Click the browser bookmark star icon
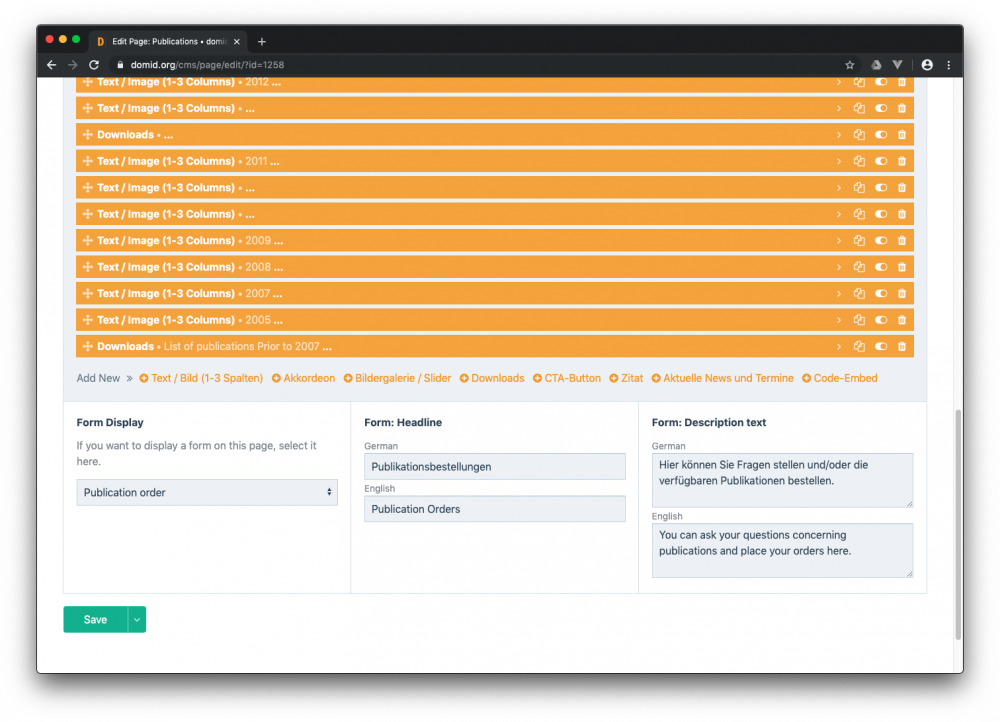This screenshot has width=1000, height=722. click(x=851, y=64)
